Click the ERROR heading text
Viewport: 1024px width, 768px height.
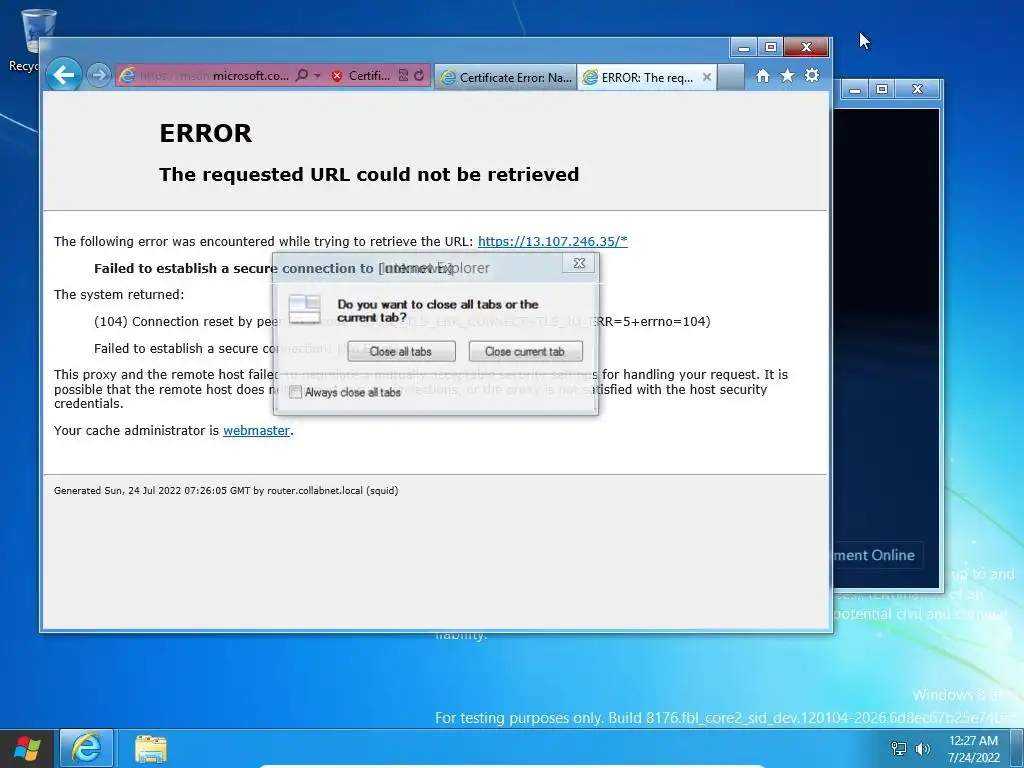[x=205, y=133]
